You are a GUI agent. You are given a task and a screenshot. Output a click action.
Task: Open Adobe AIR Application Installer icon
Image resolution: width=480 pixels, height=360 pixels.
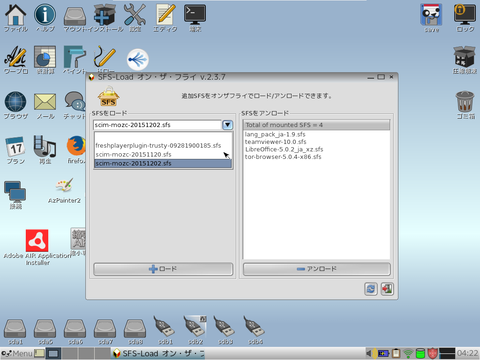click(x=37, y=240)
